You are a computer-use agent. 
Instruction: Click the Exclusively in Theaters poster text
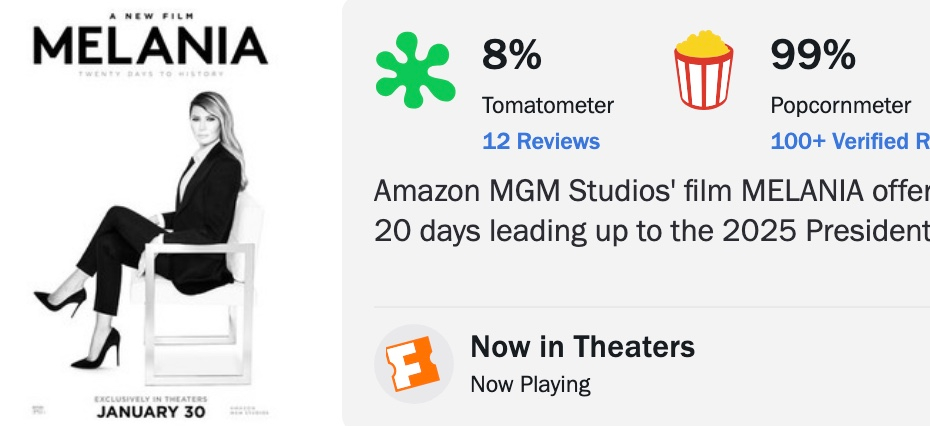(150, 398)
